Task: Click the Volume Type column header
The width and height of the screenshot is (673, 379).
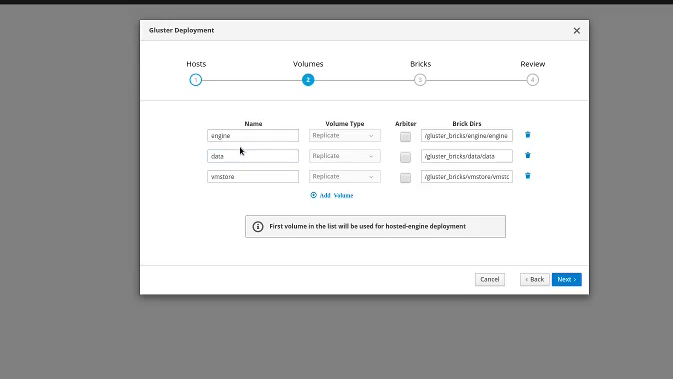Action: click(345, 124)
